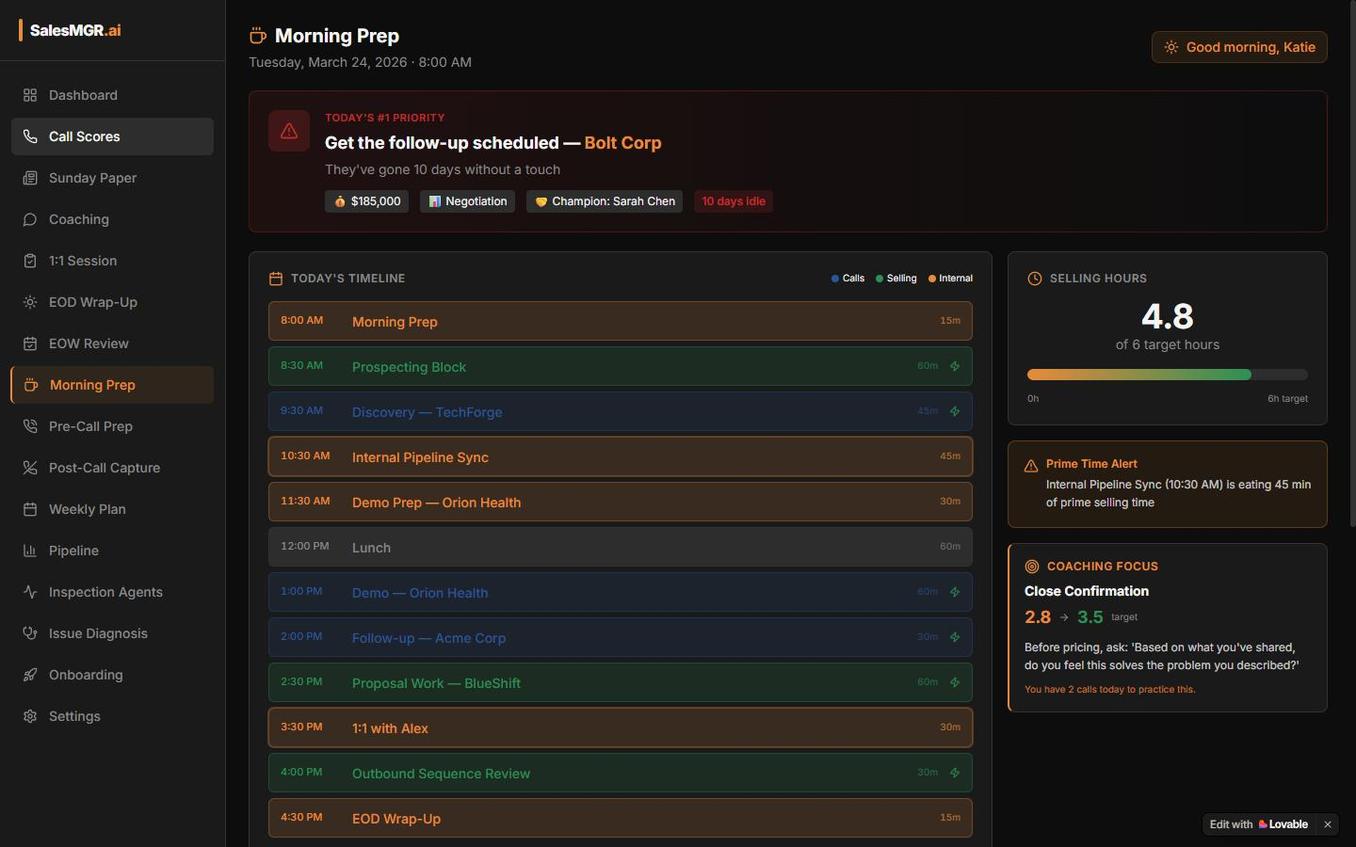
Task: Click the chat bubble icon beside Coaching
Action: [30, 219]
